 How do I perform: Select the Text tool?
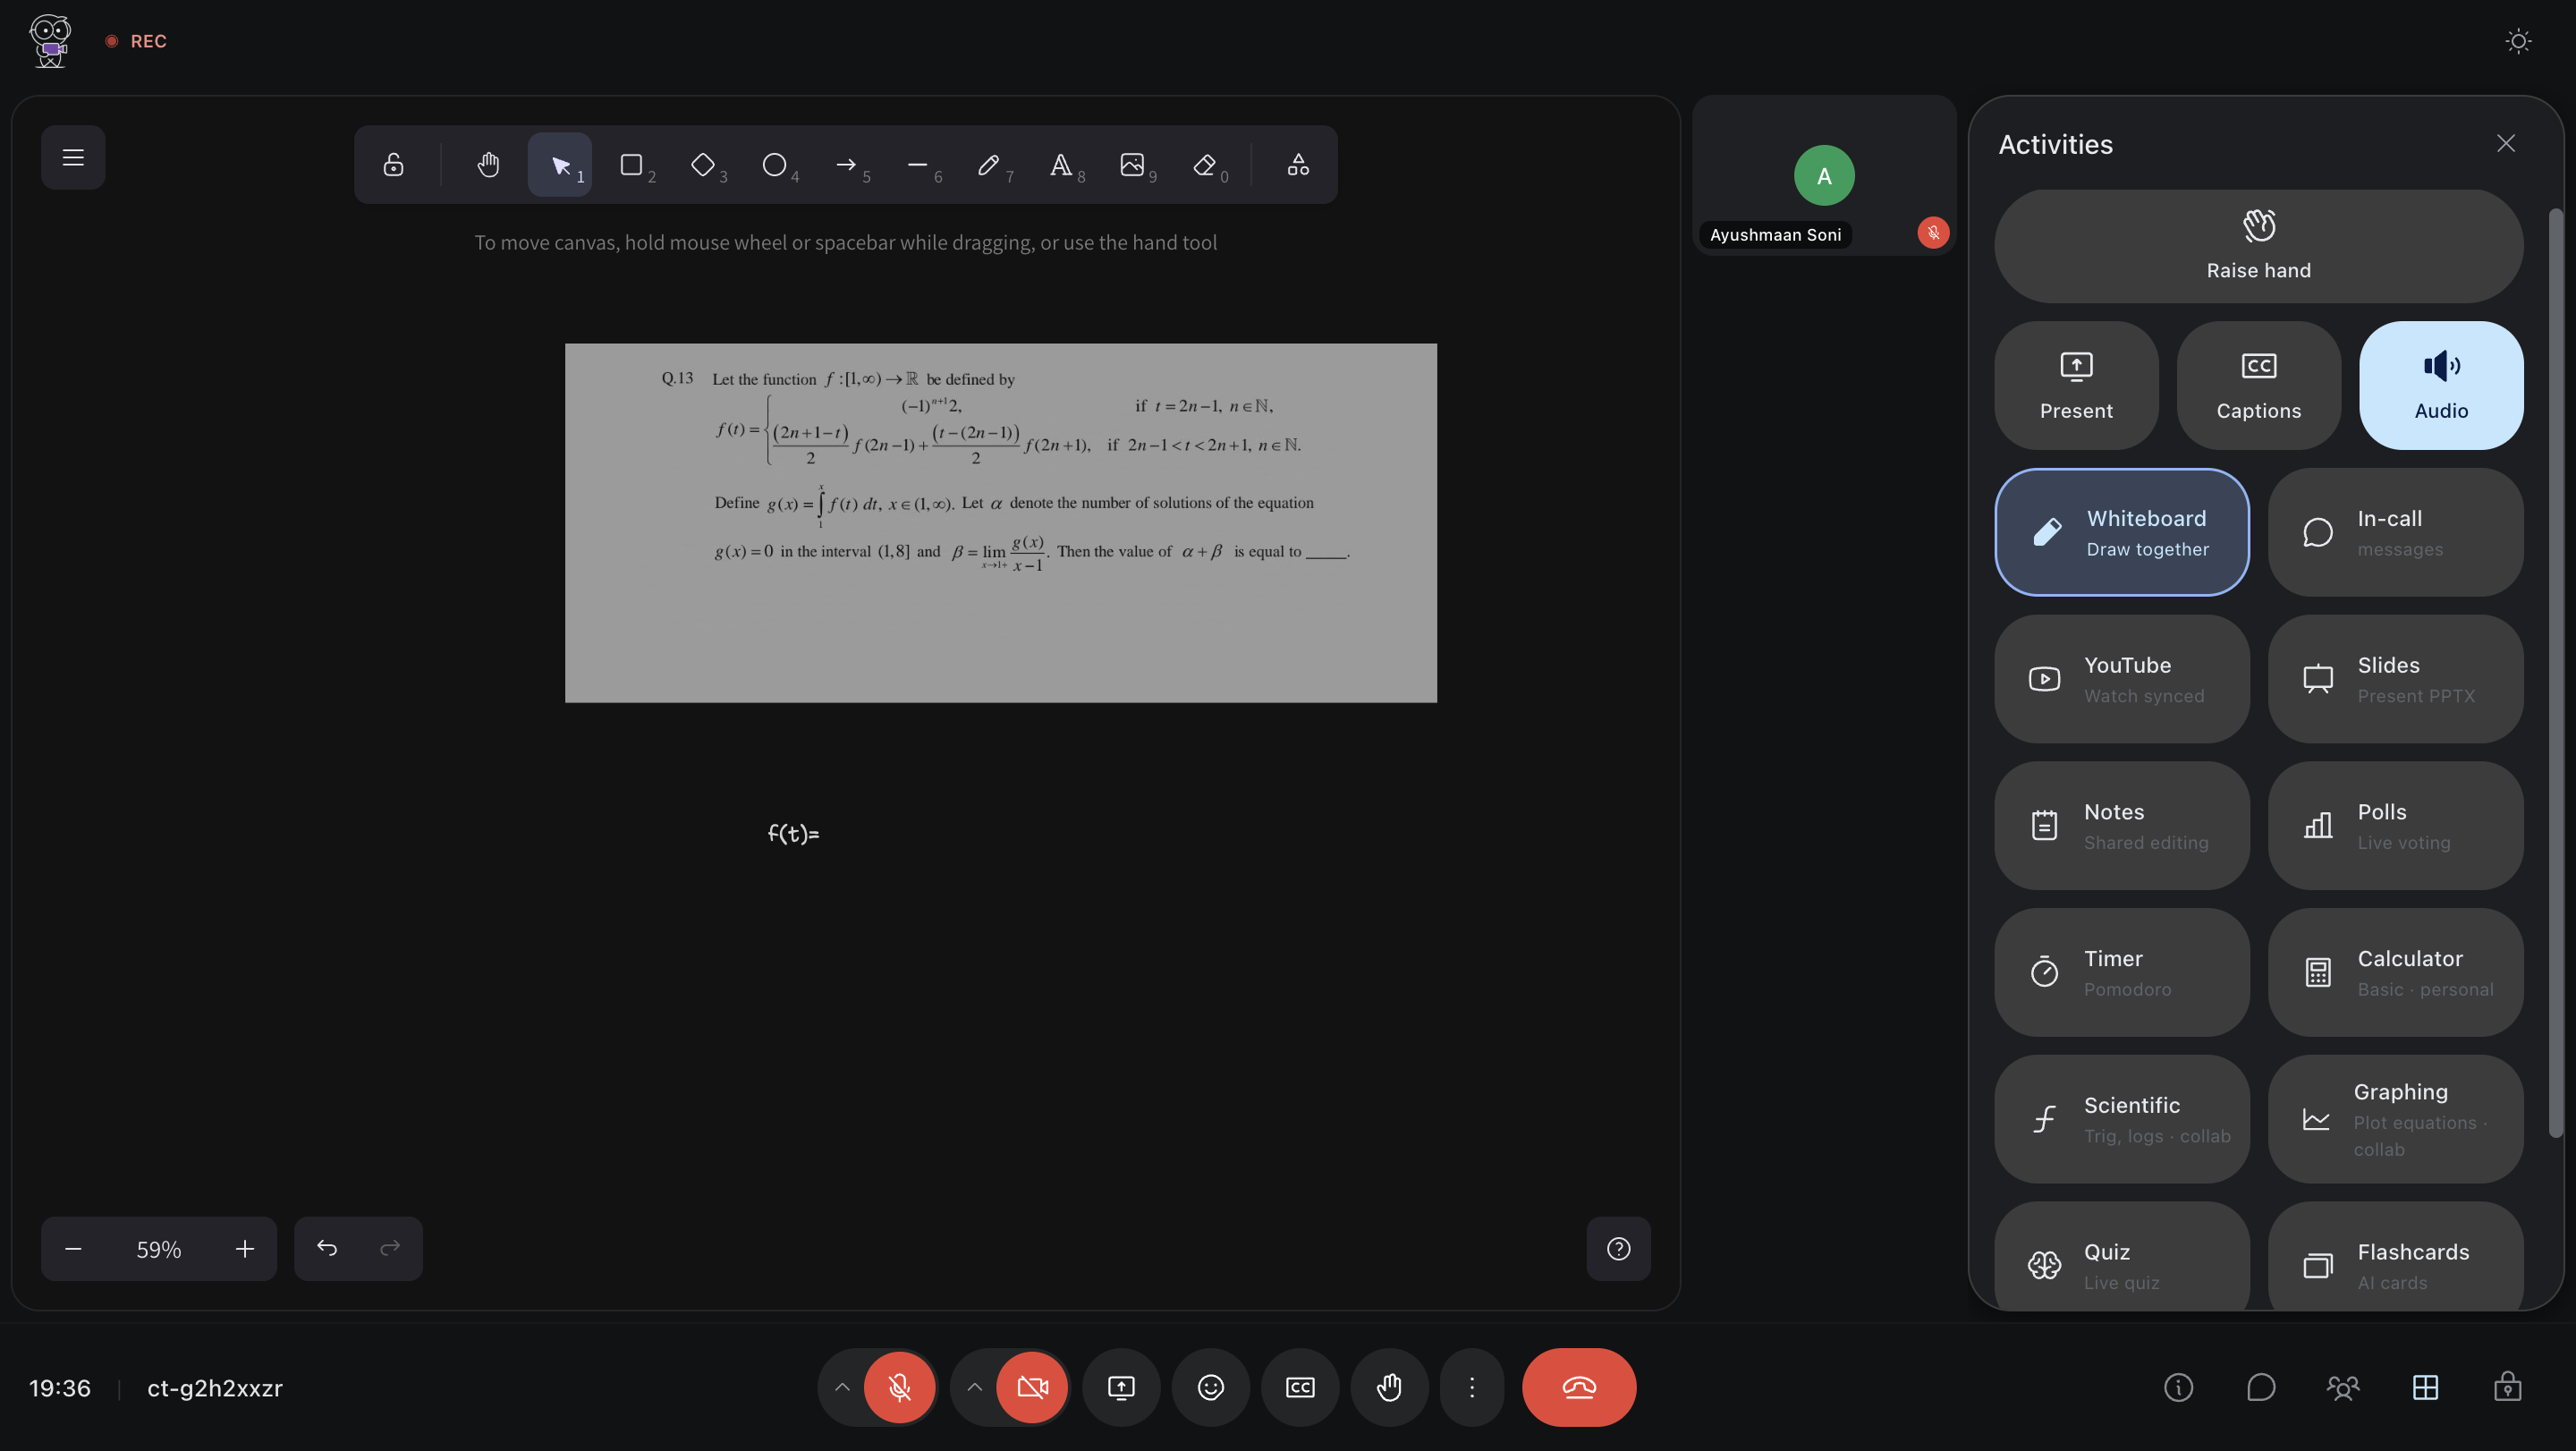click(1061, 165)
